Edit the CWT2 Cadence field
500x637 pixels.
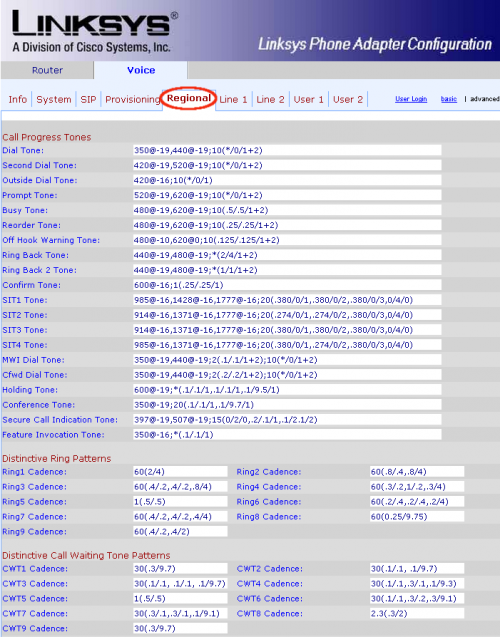[x=417, y=569]
